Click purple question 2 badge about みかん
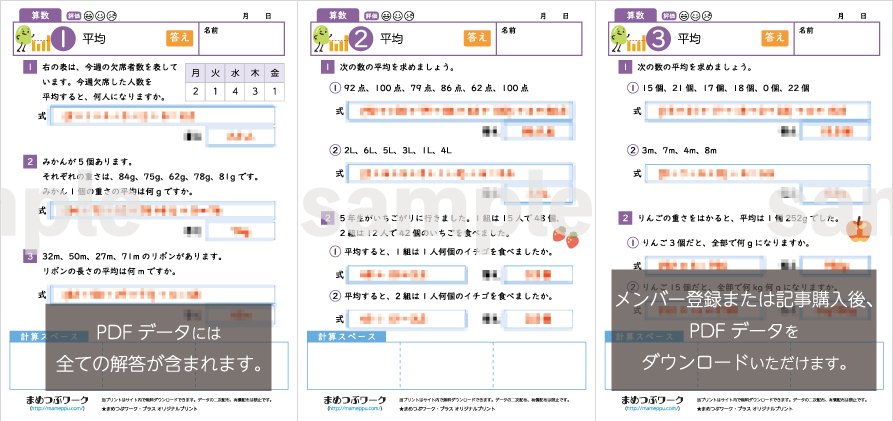 29,162
